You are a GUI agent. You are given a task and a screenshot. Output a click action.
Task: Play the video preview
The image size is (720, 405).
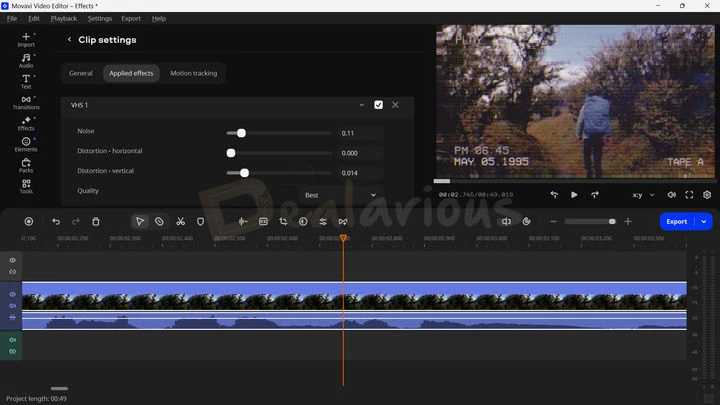pos(574,195)
